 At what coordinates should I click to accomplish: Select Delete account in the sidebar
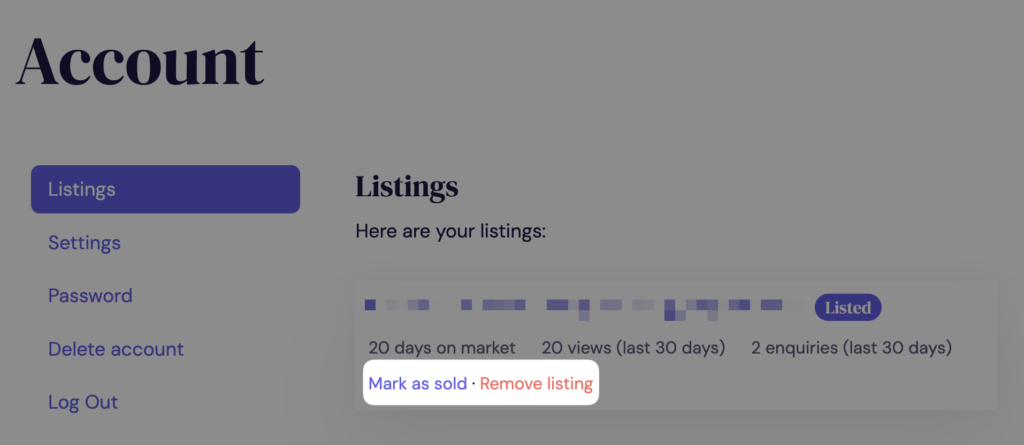116,349
